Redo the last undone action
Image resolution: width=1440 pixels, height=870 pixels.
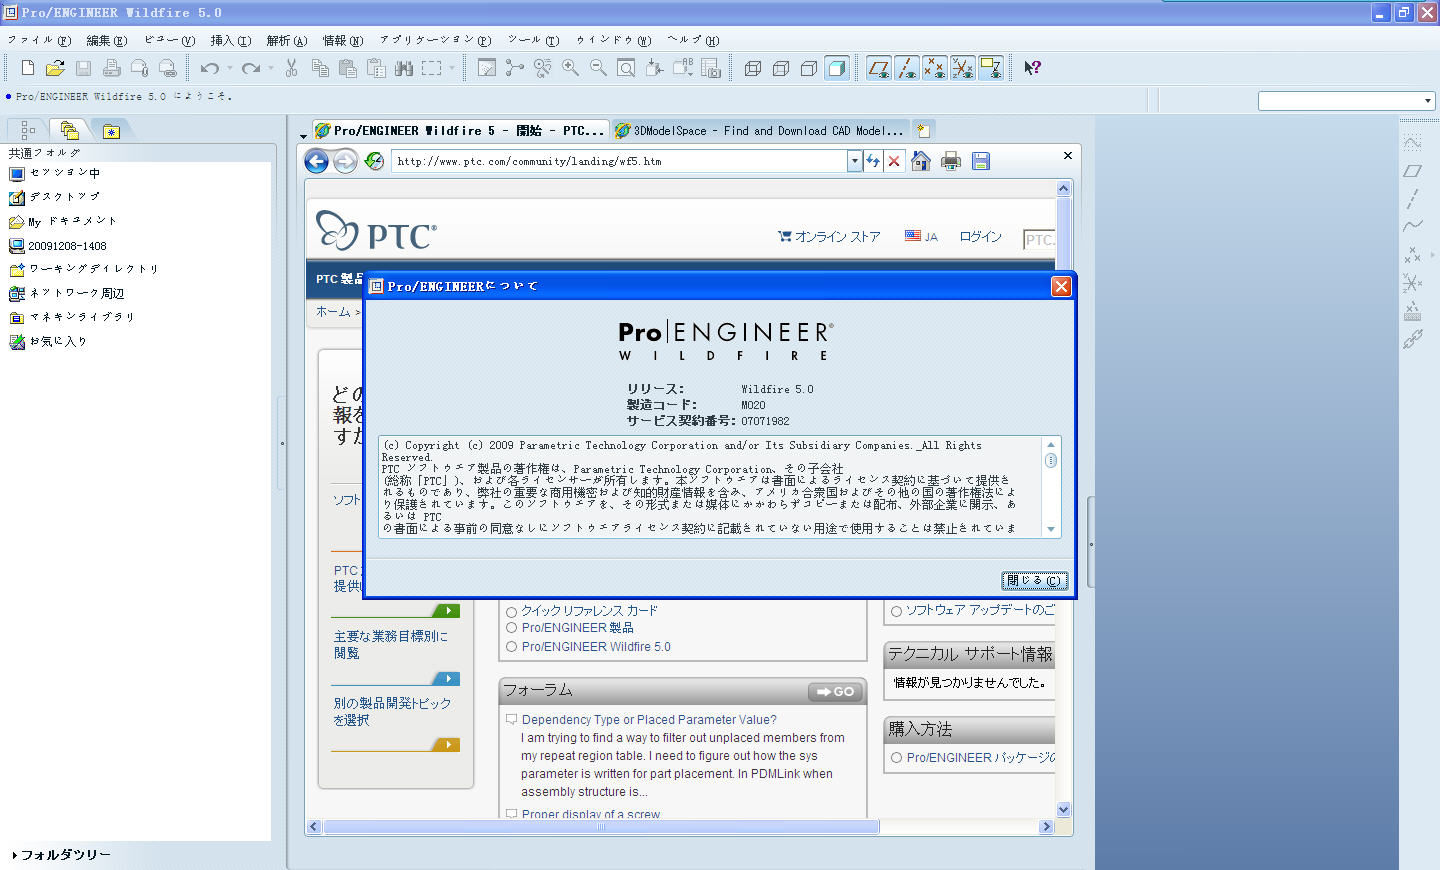click(250, 68)
